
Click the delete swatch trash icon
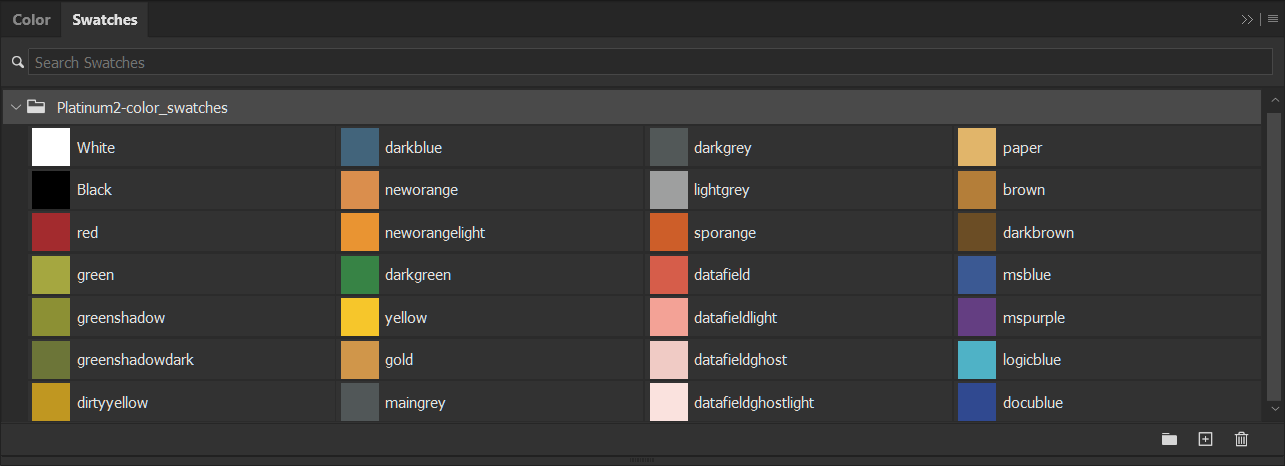tap(1241, 439)
